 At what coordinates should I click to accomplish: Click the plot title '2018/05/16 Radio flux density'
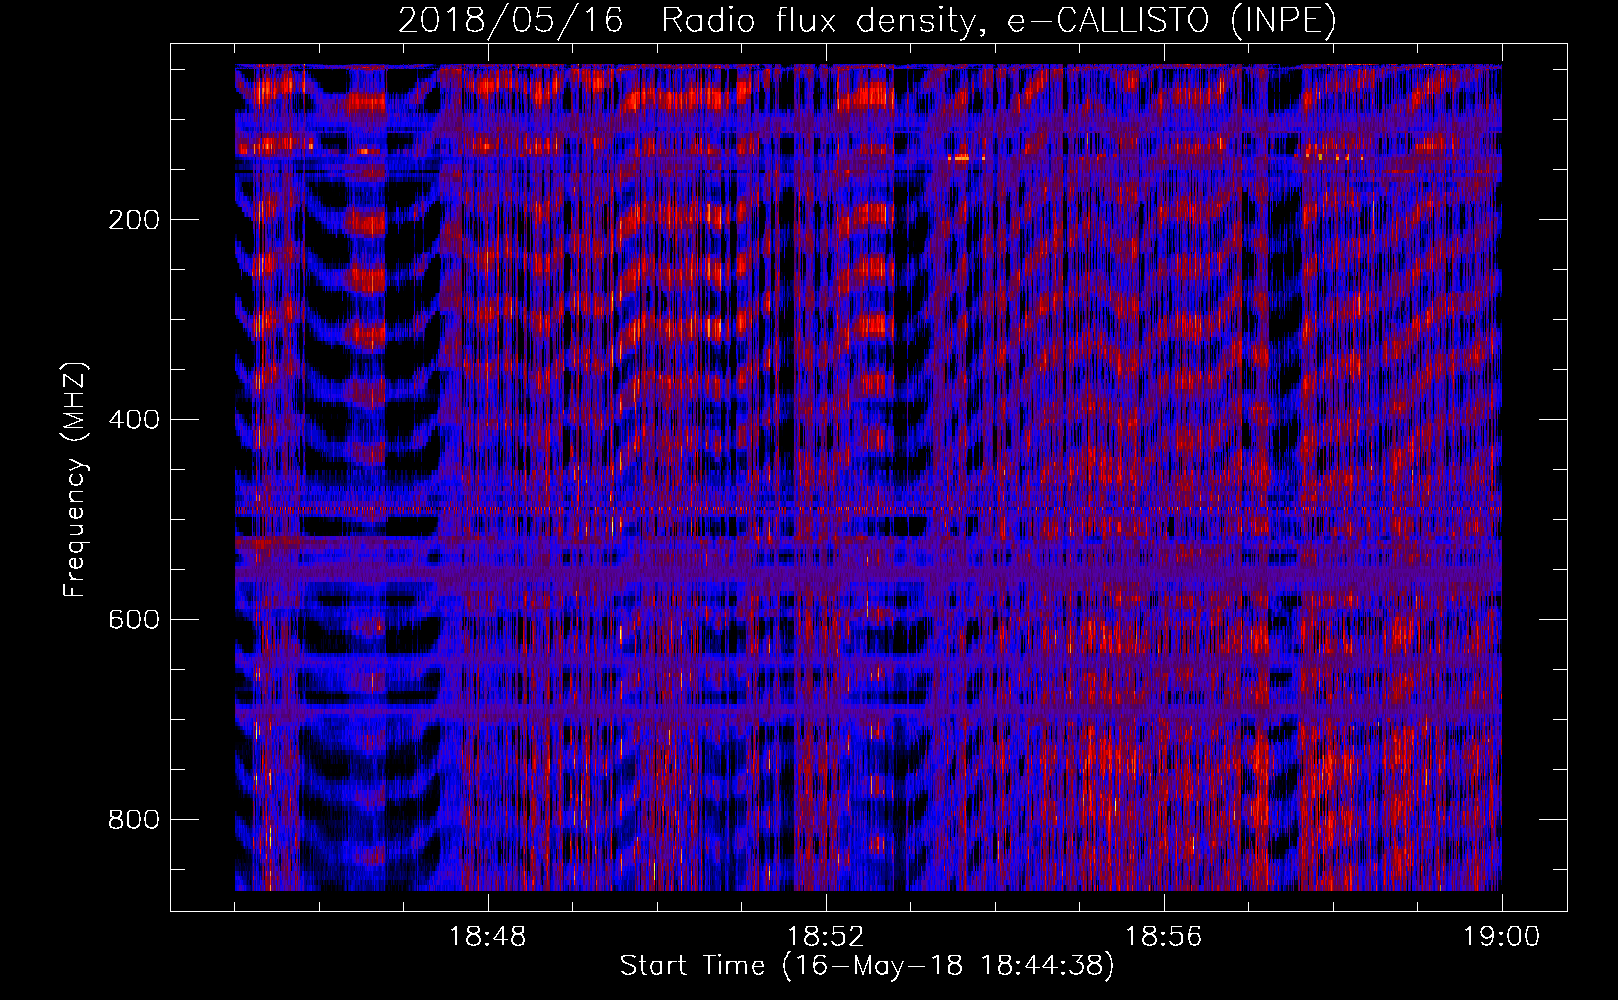(867, 20)
